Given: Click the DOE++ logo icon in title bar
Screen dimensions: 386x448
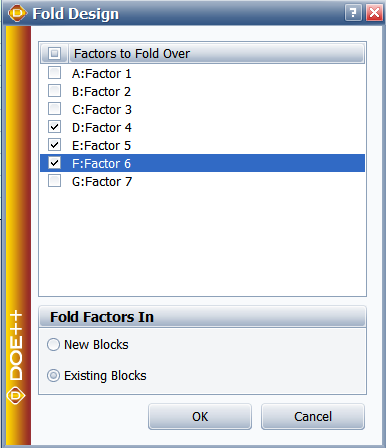Looking at the screenshot, I should tap(17, 13).
